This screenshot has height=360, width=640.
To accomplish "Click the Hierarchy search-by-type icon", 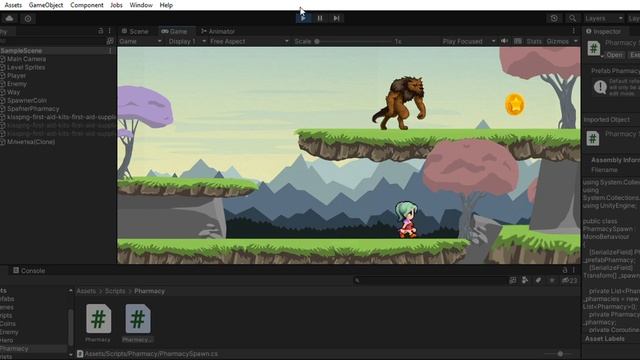I will point(109,41).
